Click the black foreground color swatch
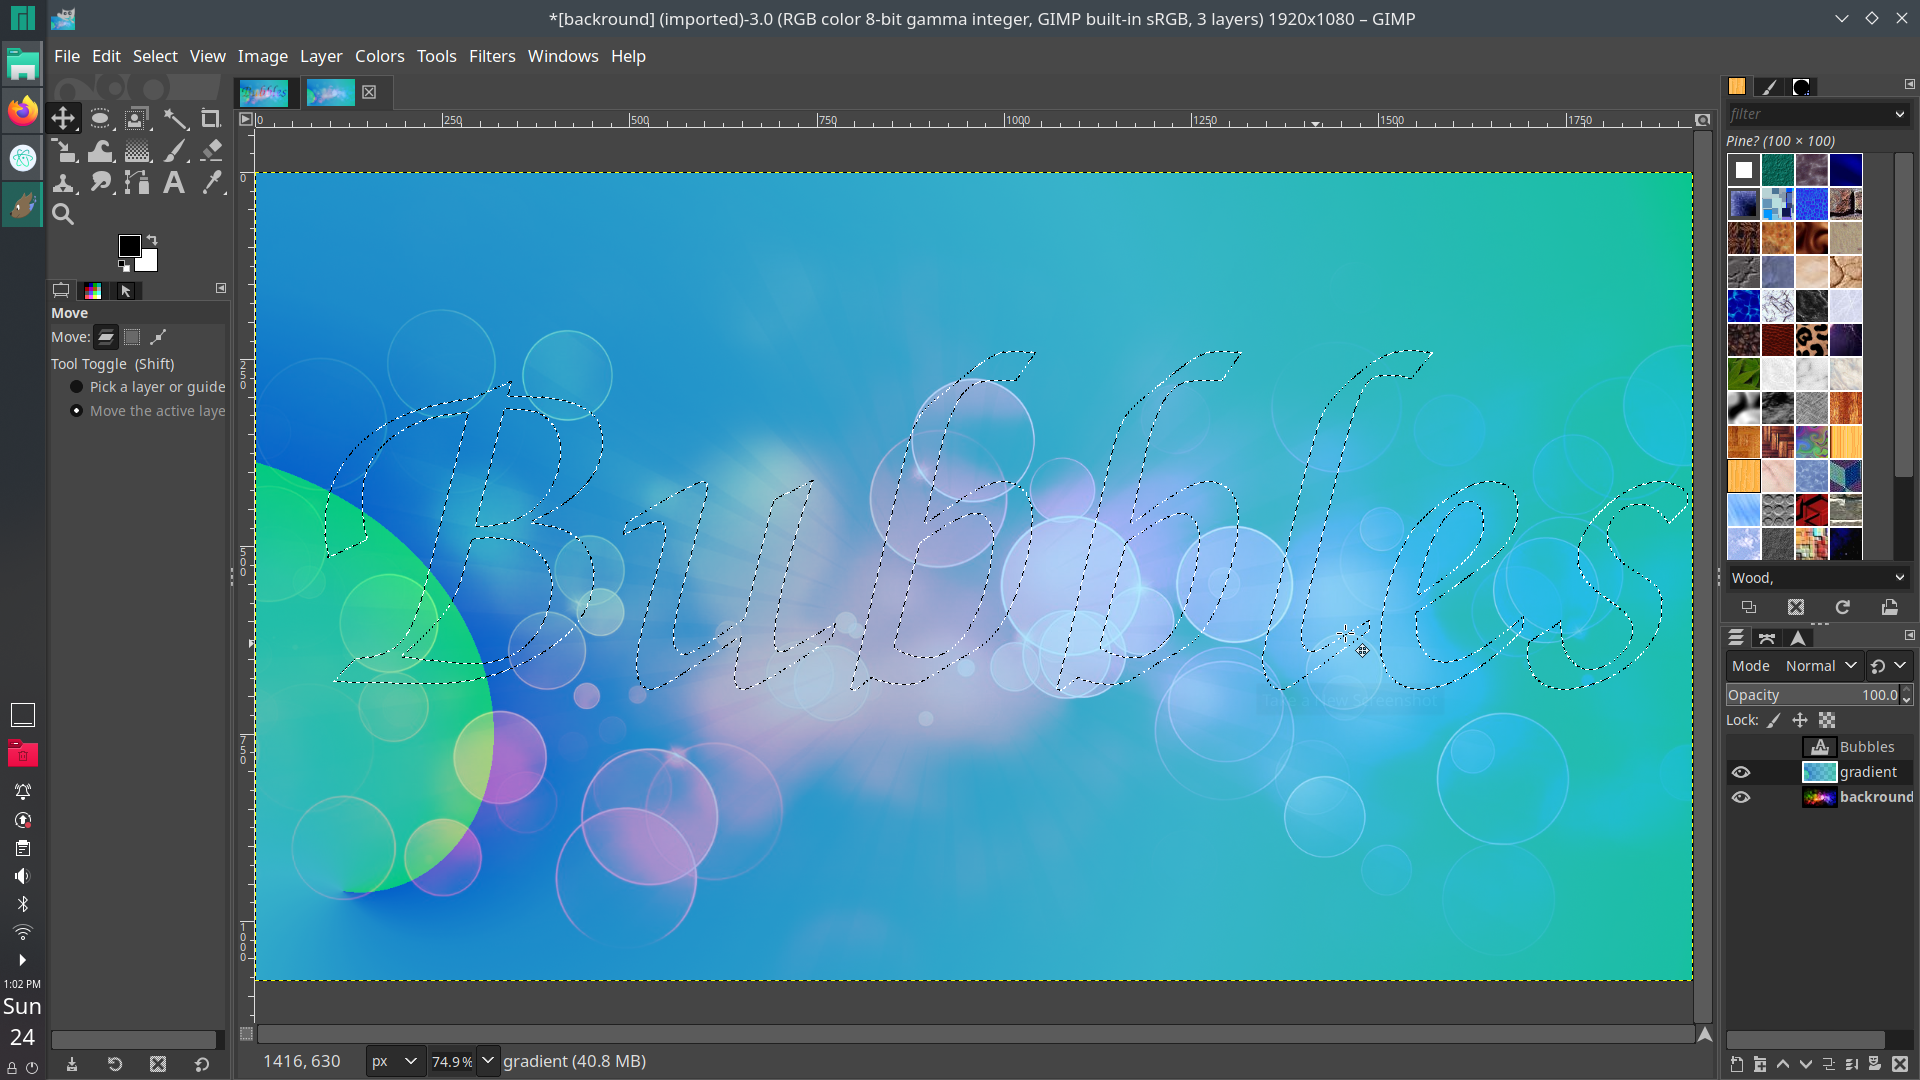 point(129,246)
